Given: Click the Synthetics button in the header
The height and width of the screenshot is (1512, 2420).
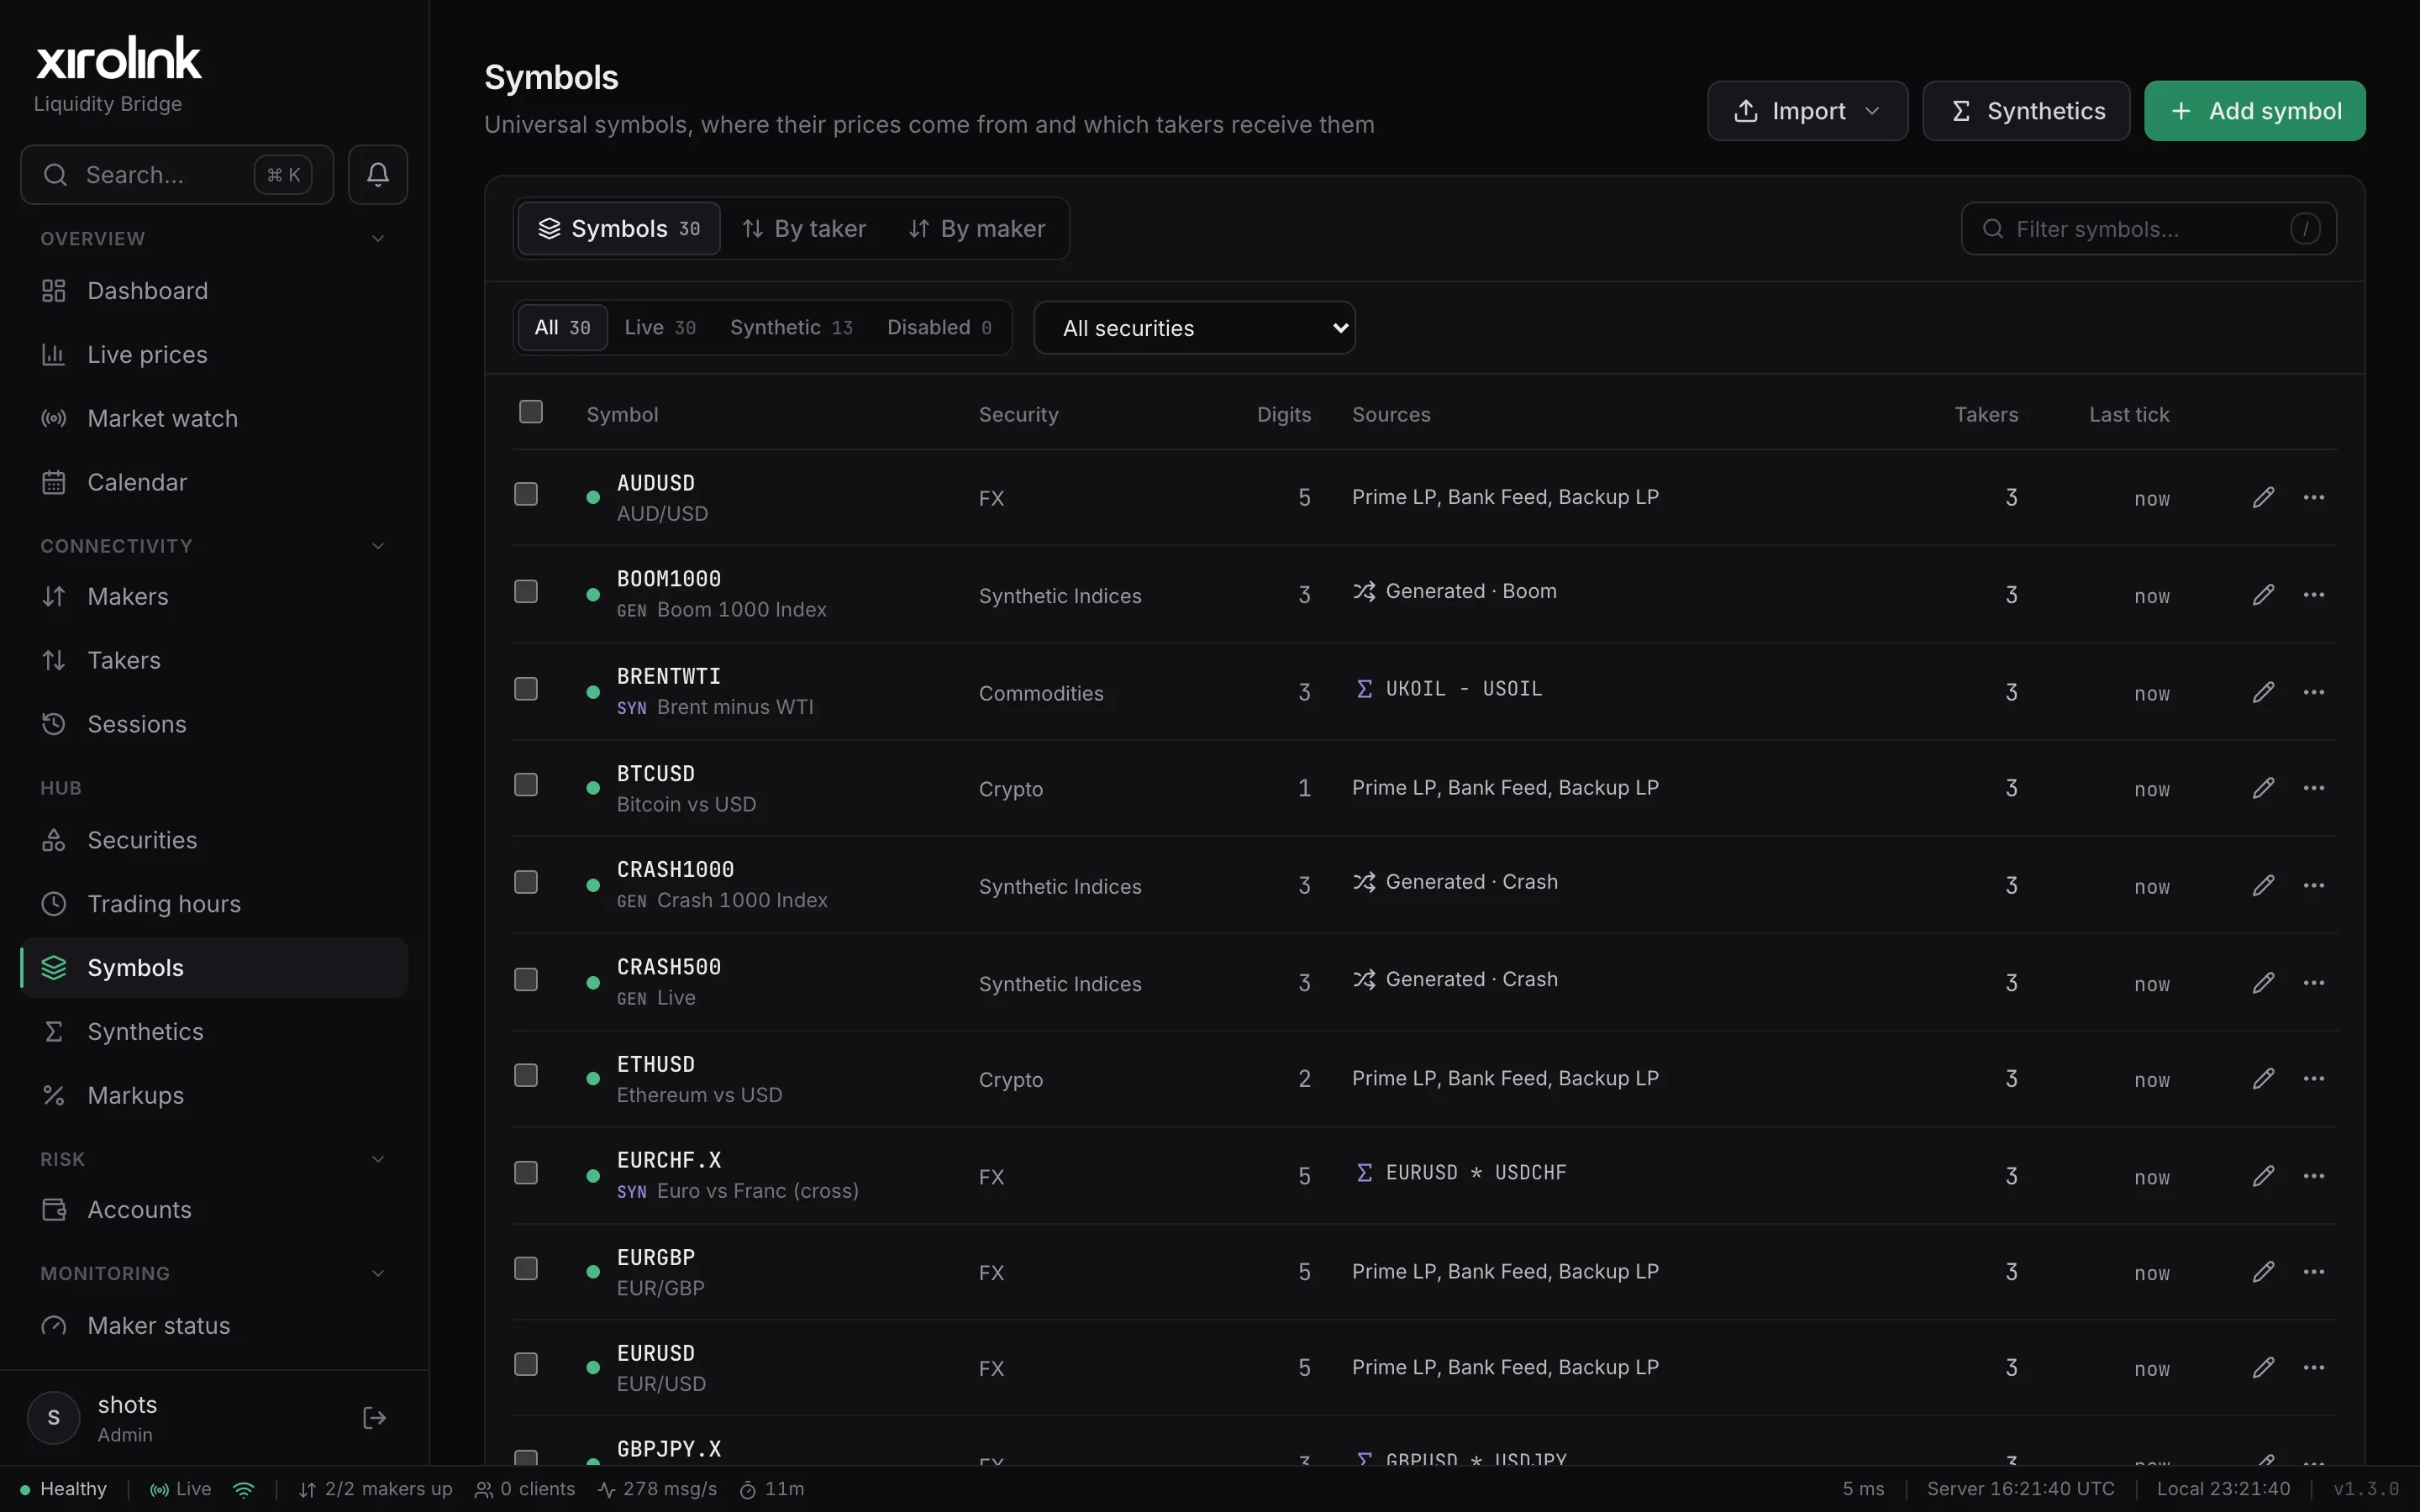Looking at the screenshot, I should 2026,111.
